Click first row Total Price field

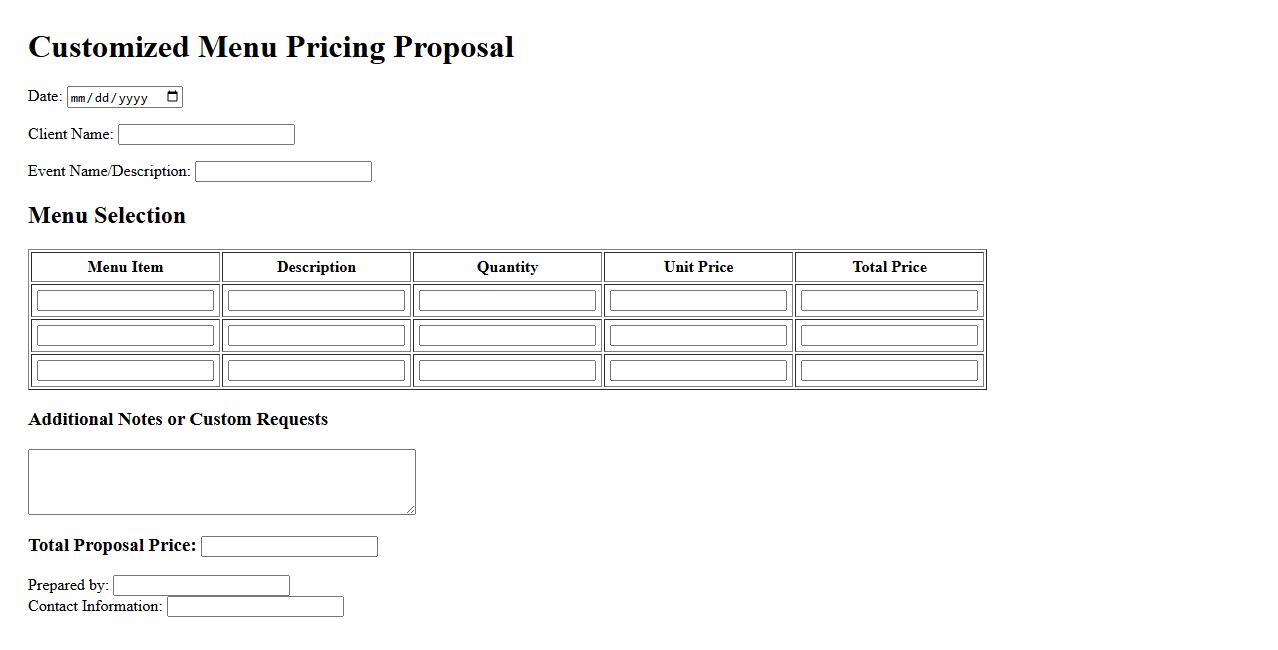(x=889, y=300)
